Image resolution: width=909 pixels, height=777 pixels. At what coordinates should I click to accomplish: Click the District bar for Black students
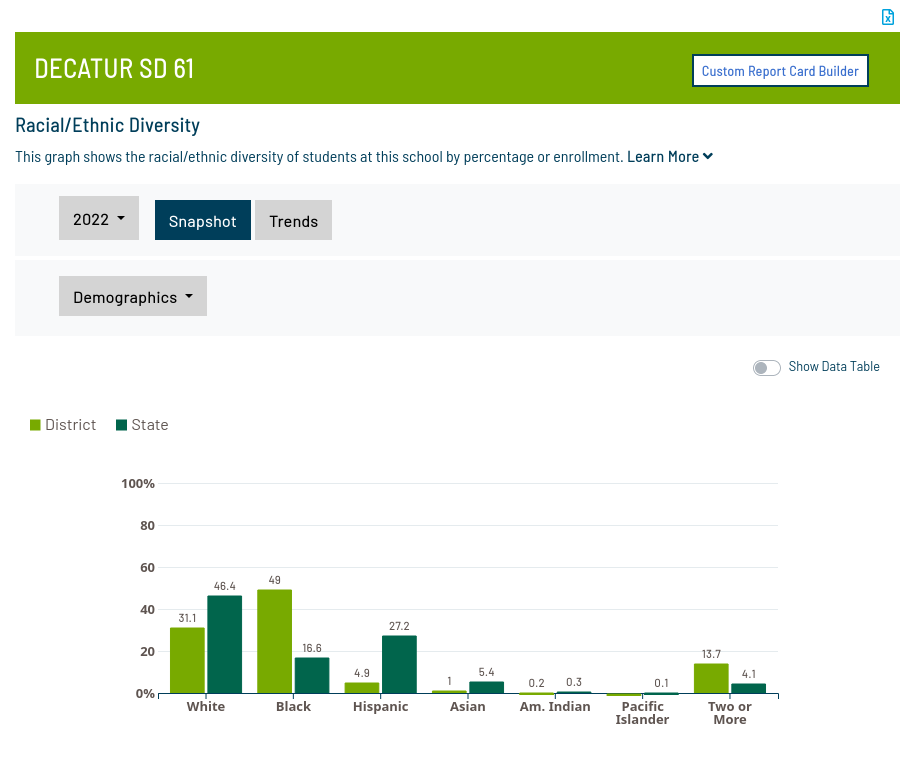tap(274, 641)
